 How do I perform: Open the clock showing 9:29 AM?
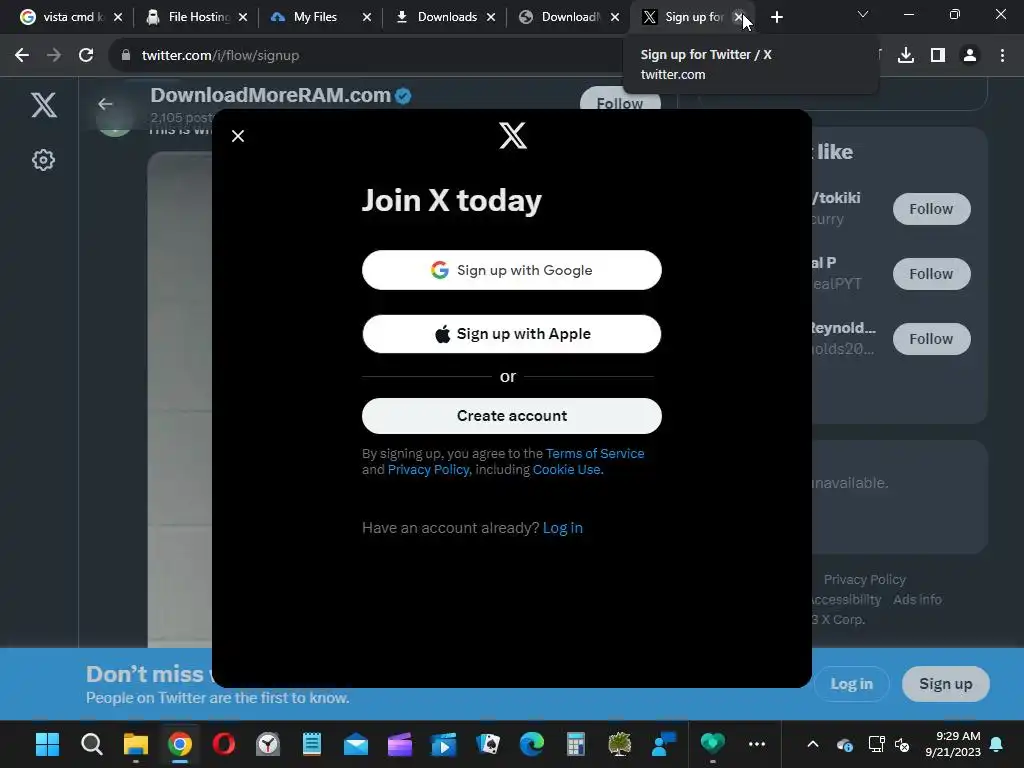(x=953, y=744)
